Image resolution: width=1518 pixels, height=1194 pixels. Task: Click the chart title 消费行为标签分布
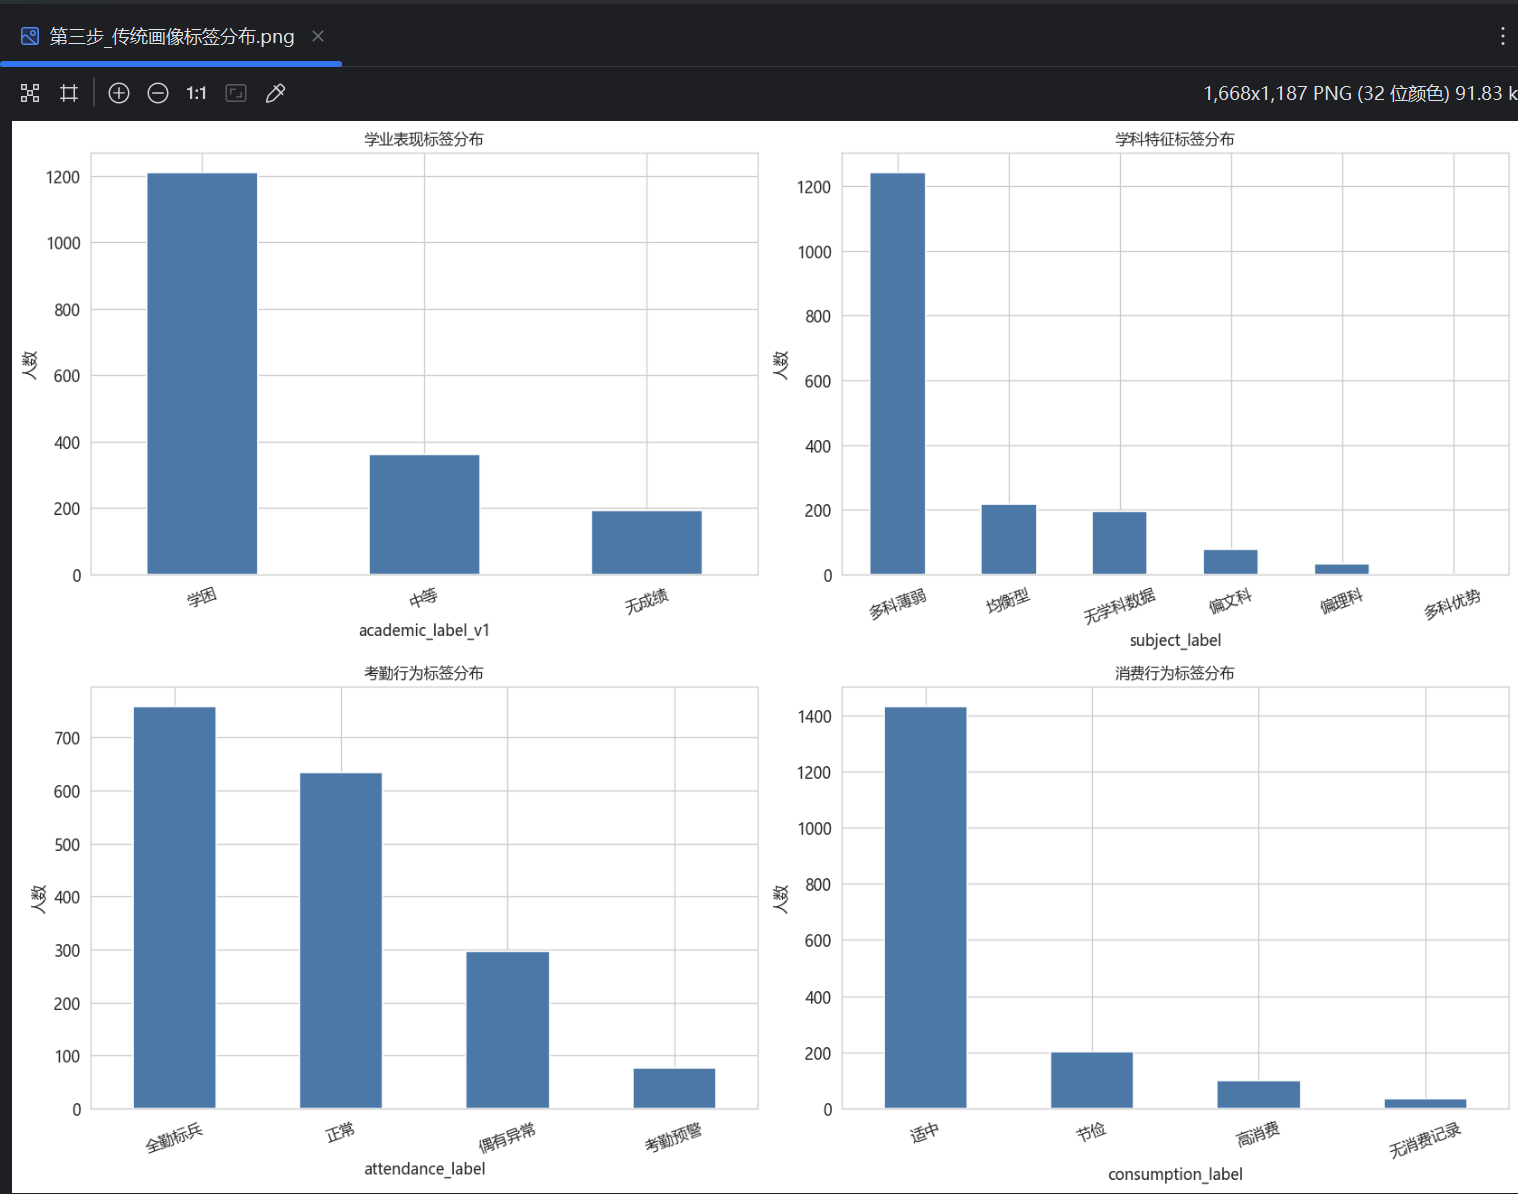pos(1175,673)
